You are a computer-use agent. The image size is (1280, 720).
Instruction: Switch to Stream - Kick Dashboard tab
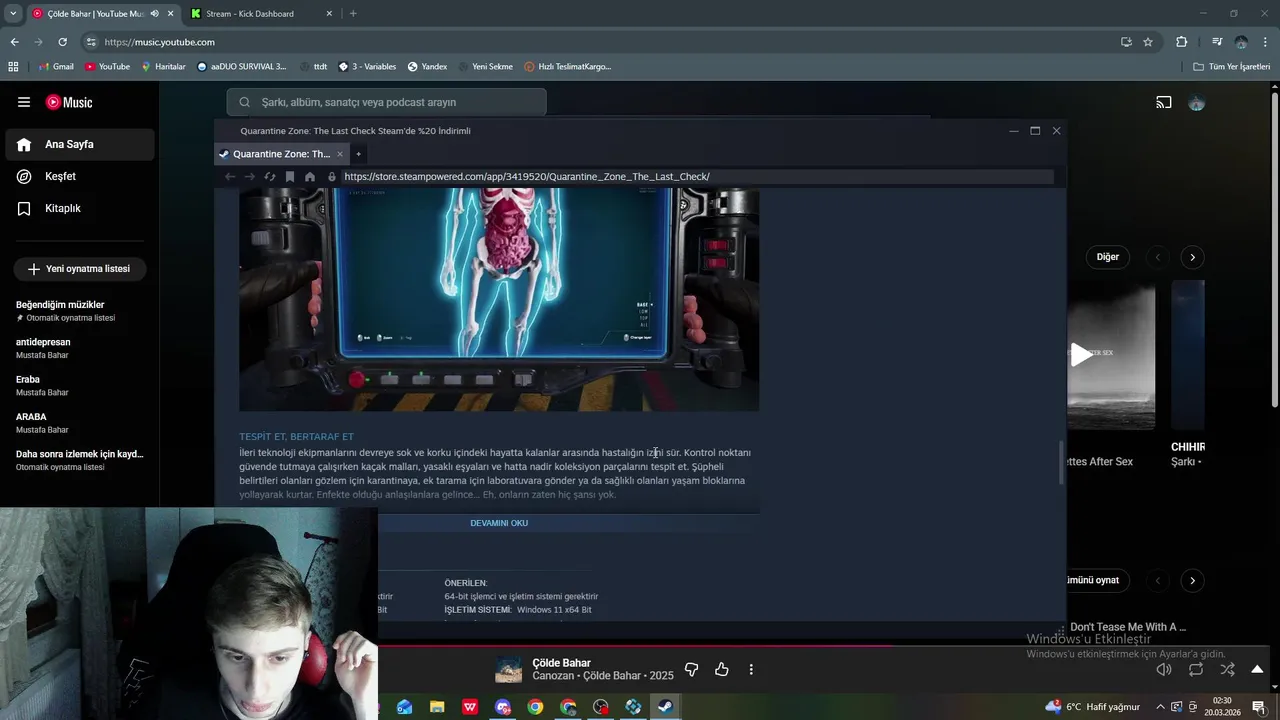[x=260, y=14]
